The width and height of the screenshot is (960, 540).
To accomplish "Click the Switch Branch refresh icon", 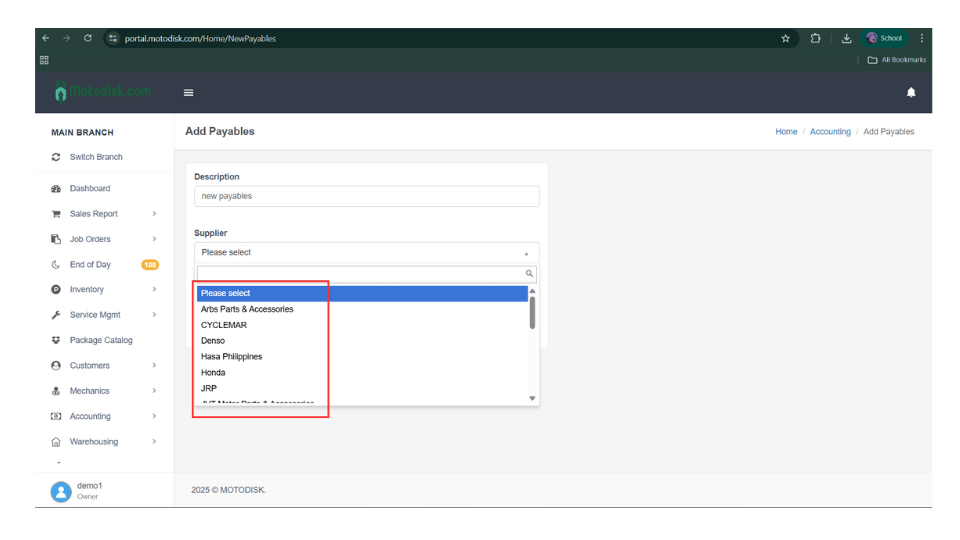I will (56, 157).
